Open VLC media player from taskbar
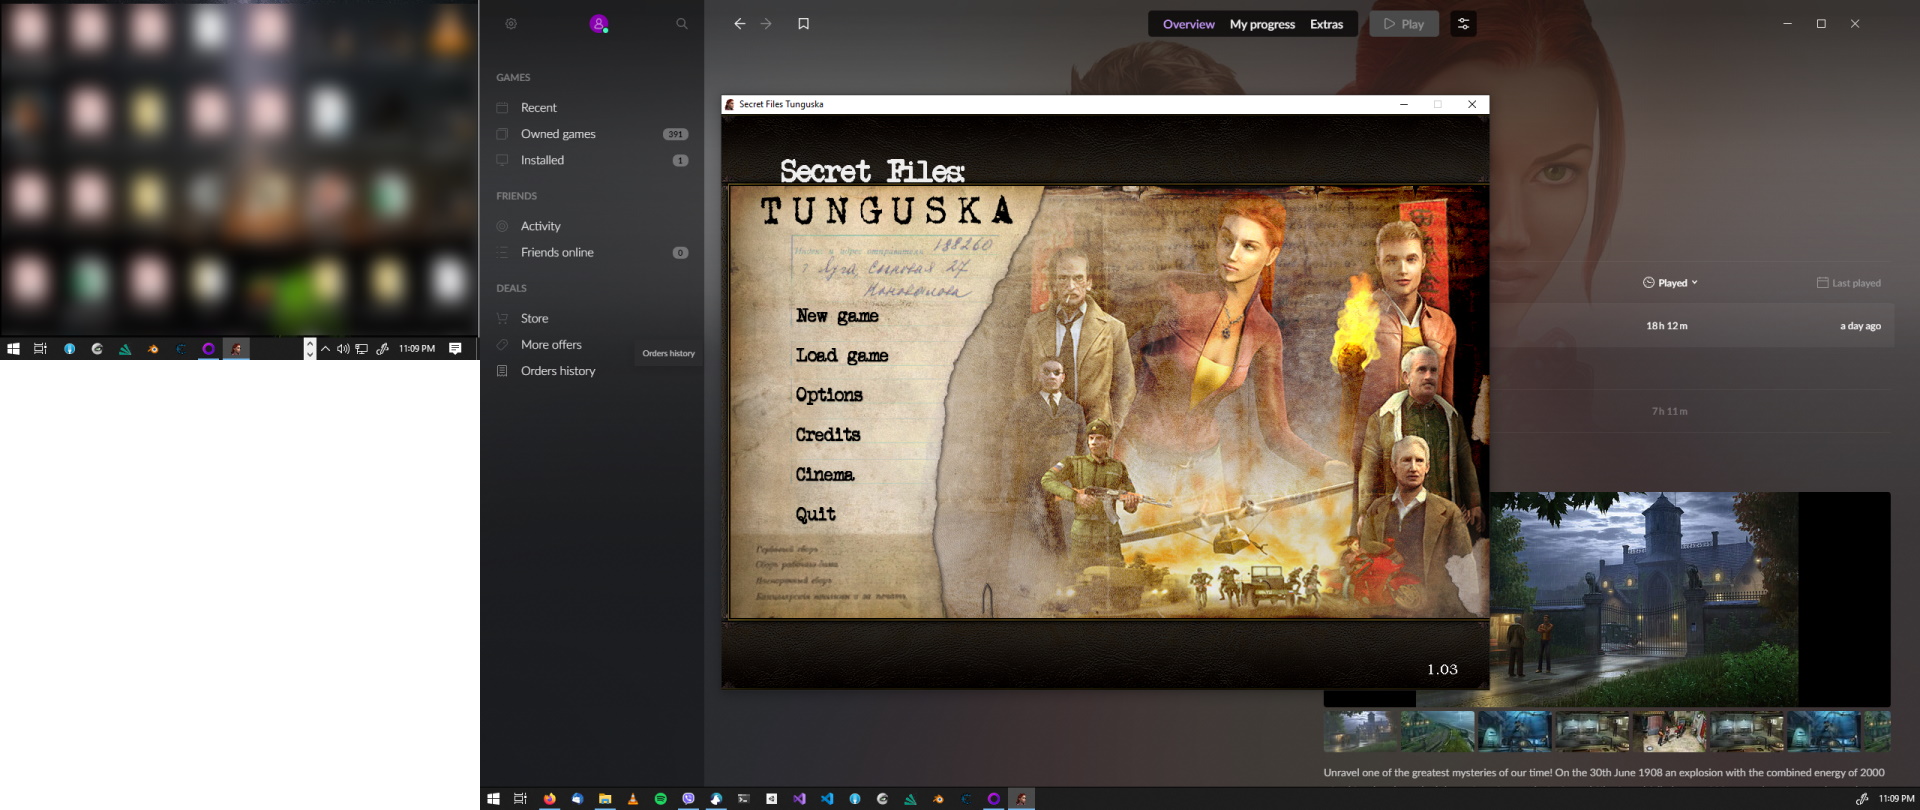The height and width of the screenshot is (810, 1920). coord(632,799)
